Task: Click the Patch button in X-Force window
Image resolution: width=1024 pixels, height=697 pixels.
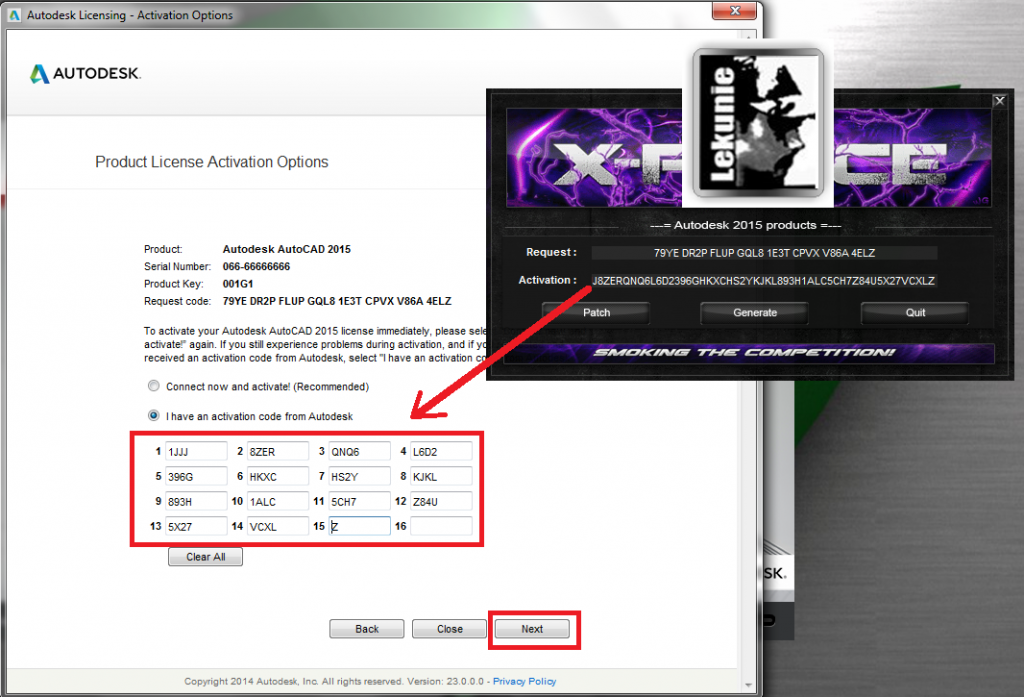Action: pos(596,313)
